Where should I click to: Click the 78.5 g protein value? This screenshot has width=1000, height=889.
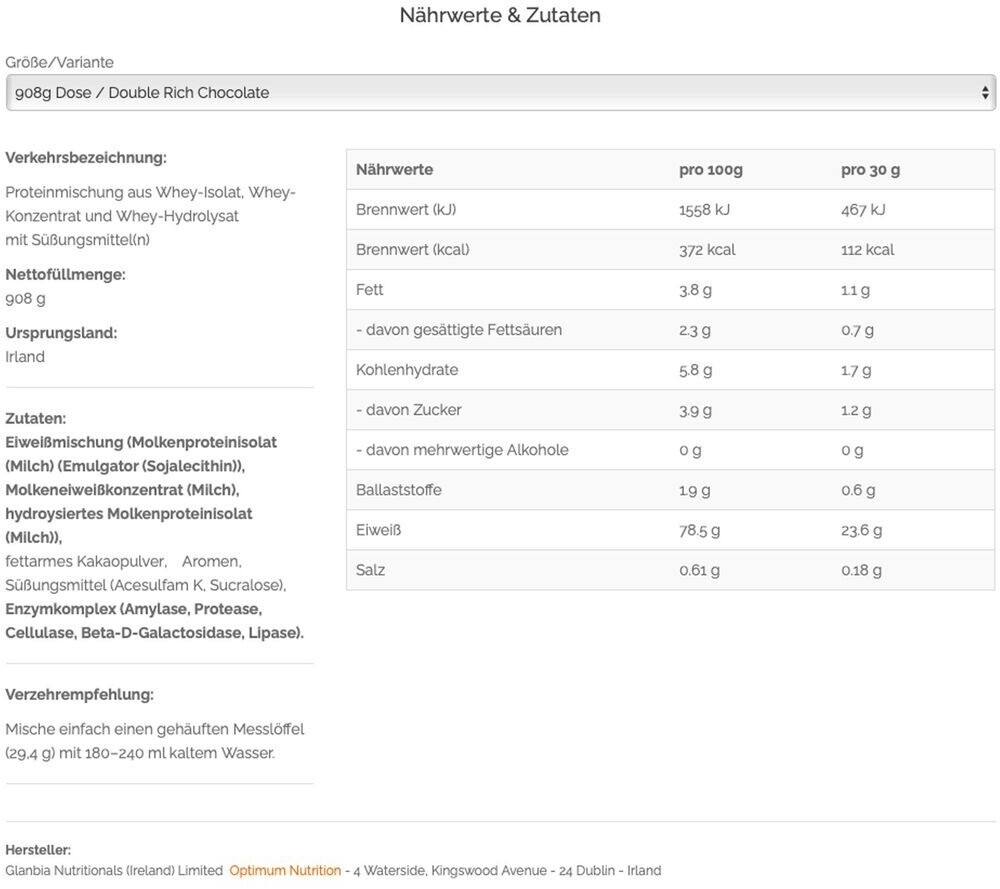(699, 530)
